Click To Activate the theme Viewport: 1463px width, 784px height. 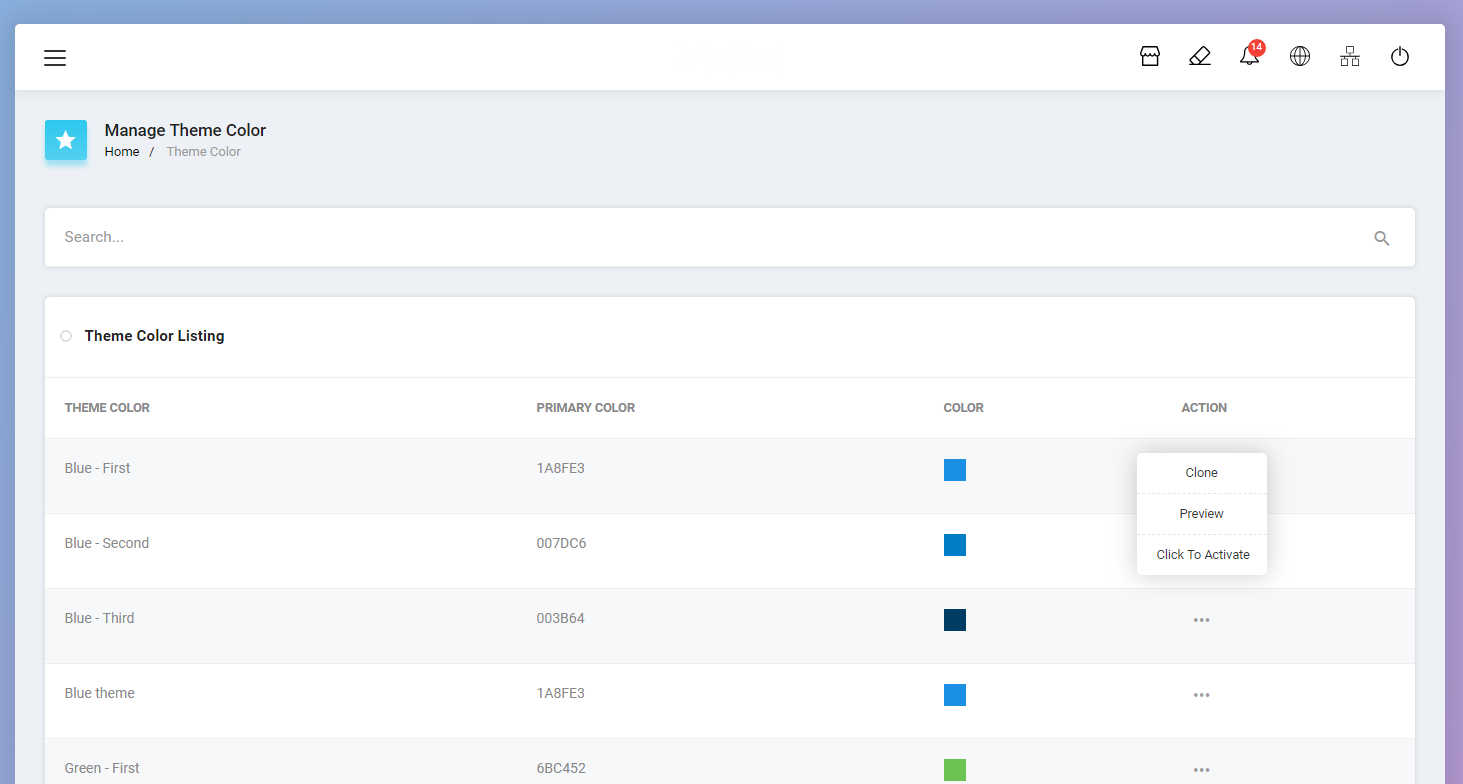coord(1201,554)
